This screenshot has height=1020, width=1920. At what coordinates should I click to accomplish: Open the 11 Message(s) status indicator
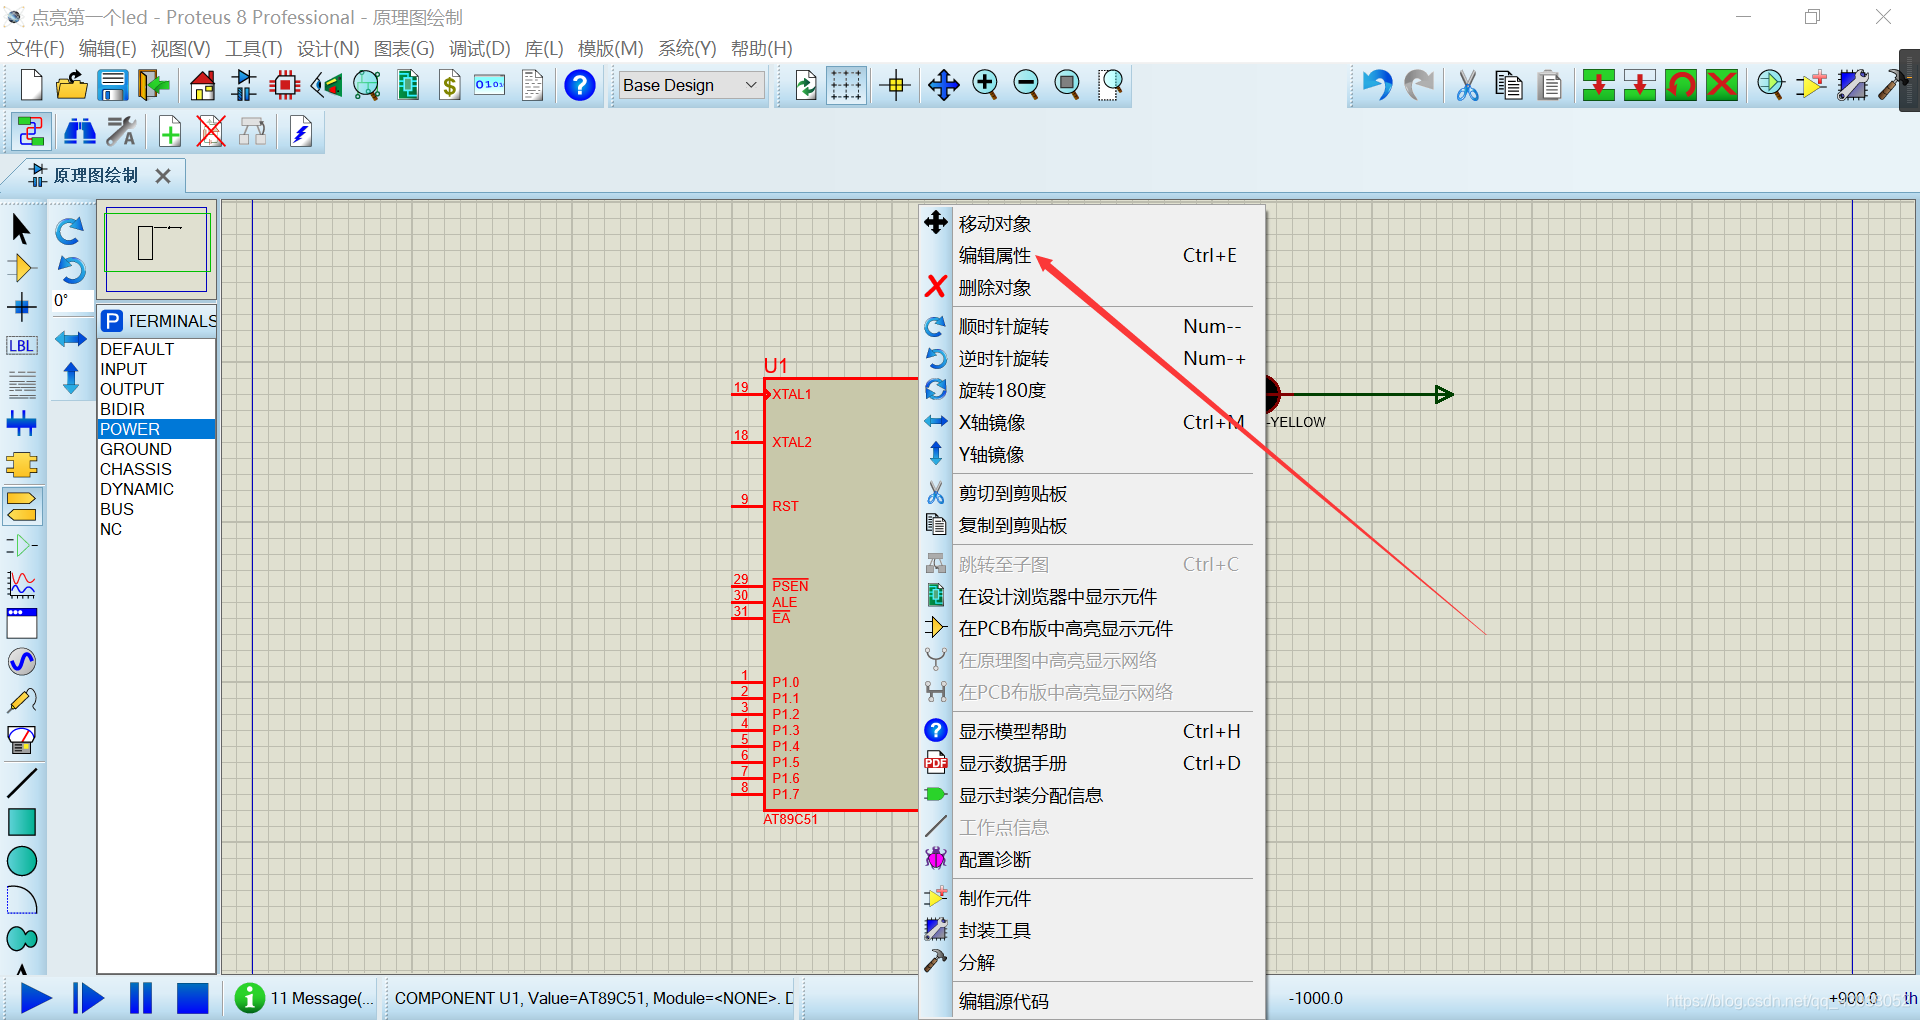[x=306, y=998]
